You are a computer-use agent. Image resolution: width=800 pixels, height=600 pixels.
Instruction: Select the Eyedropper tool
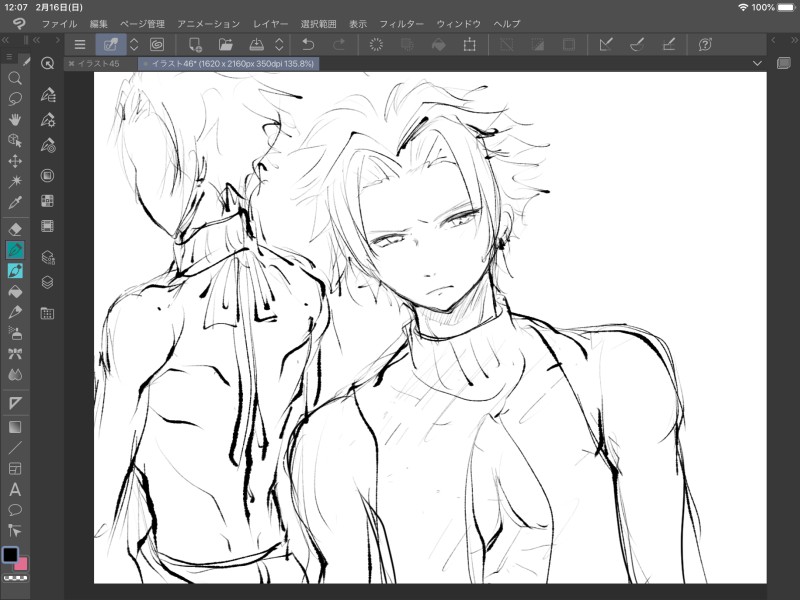(x=15, y=203)
